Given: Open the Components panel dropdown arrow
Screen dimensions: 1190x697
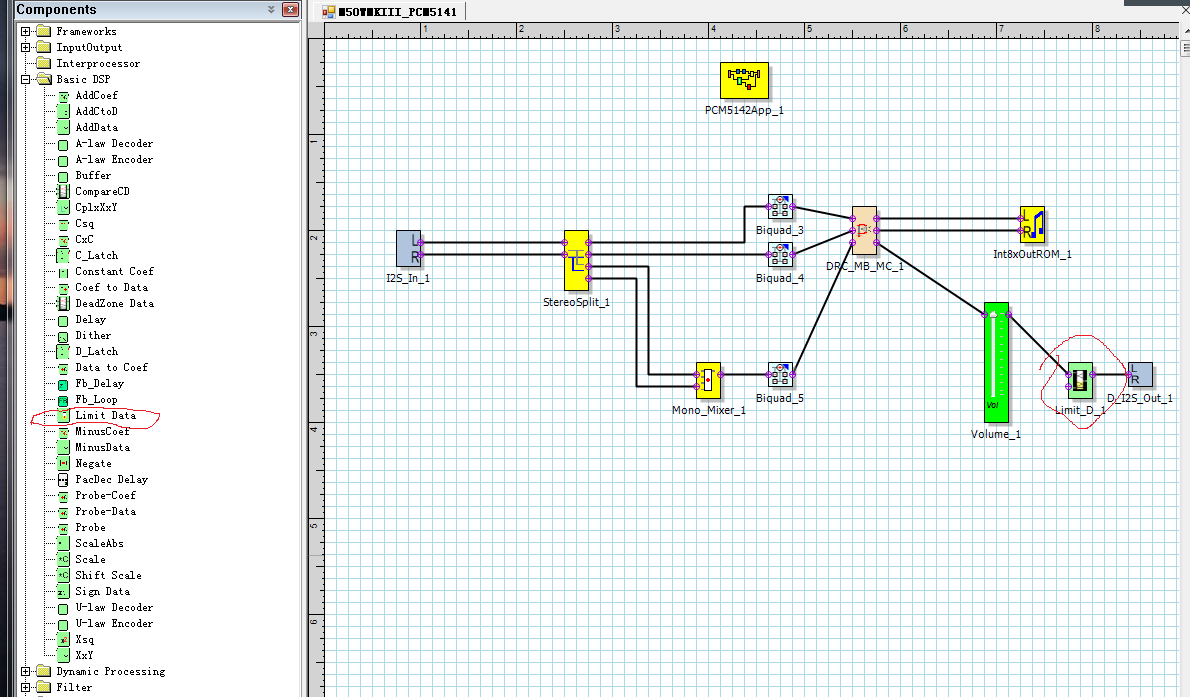Looking at the screenshot, I should tap(272, 9).
